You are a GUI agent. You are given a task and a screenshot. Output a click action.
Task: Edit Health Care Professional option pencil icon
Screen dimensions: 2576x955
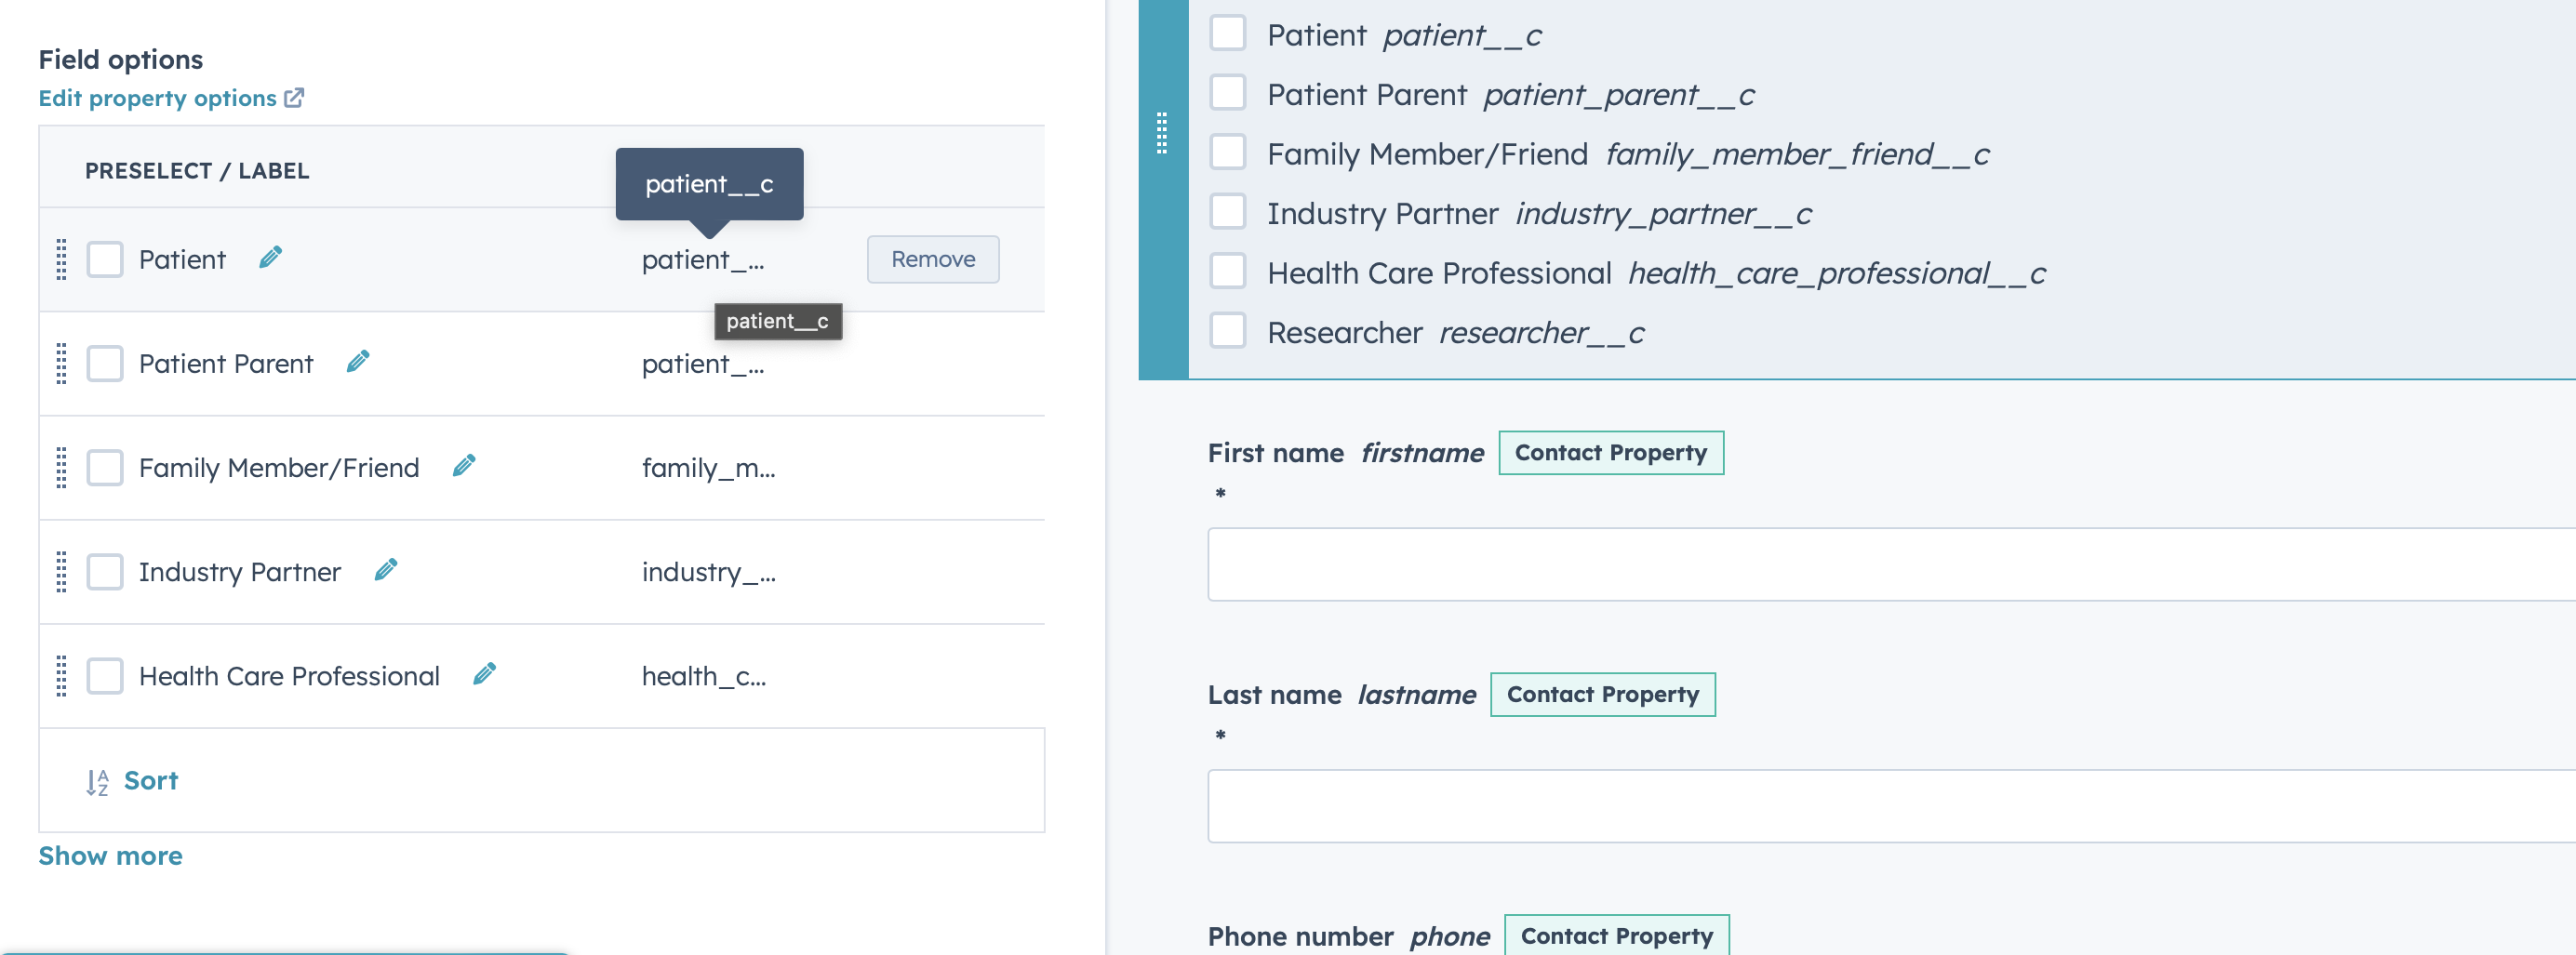click(485, 674)
